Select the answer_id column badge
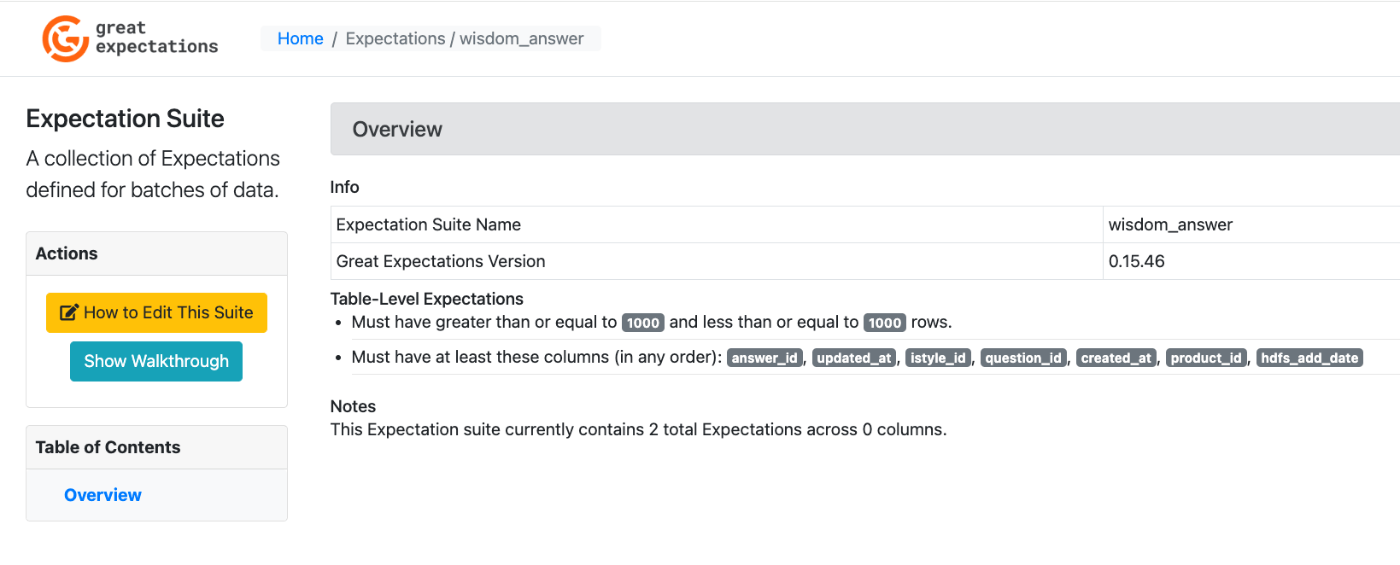Screen dimensions: 1400x565 [765, 358]
